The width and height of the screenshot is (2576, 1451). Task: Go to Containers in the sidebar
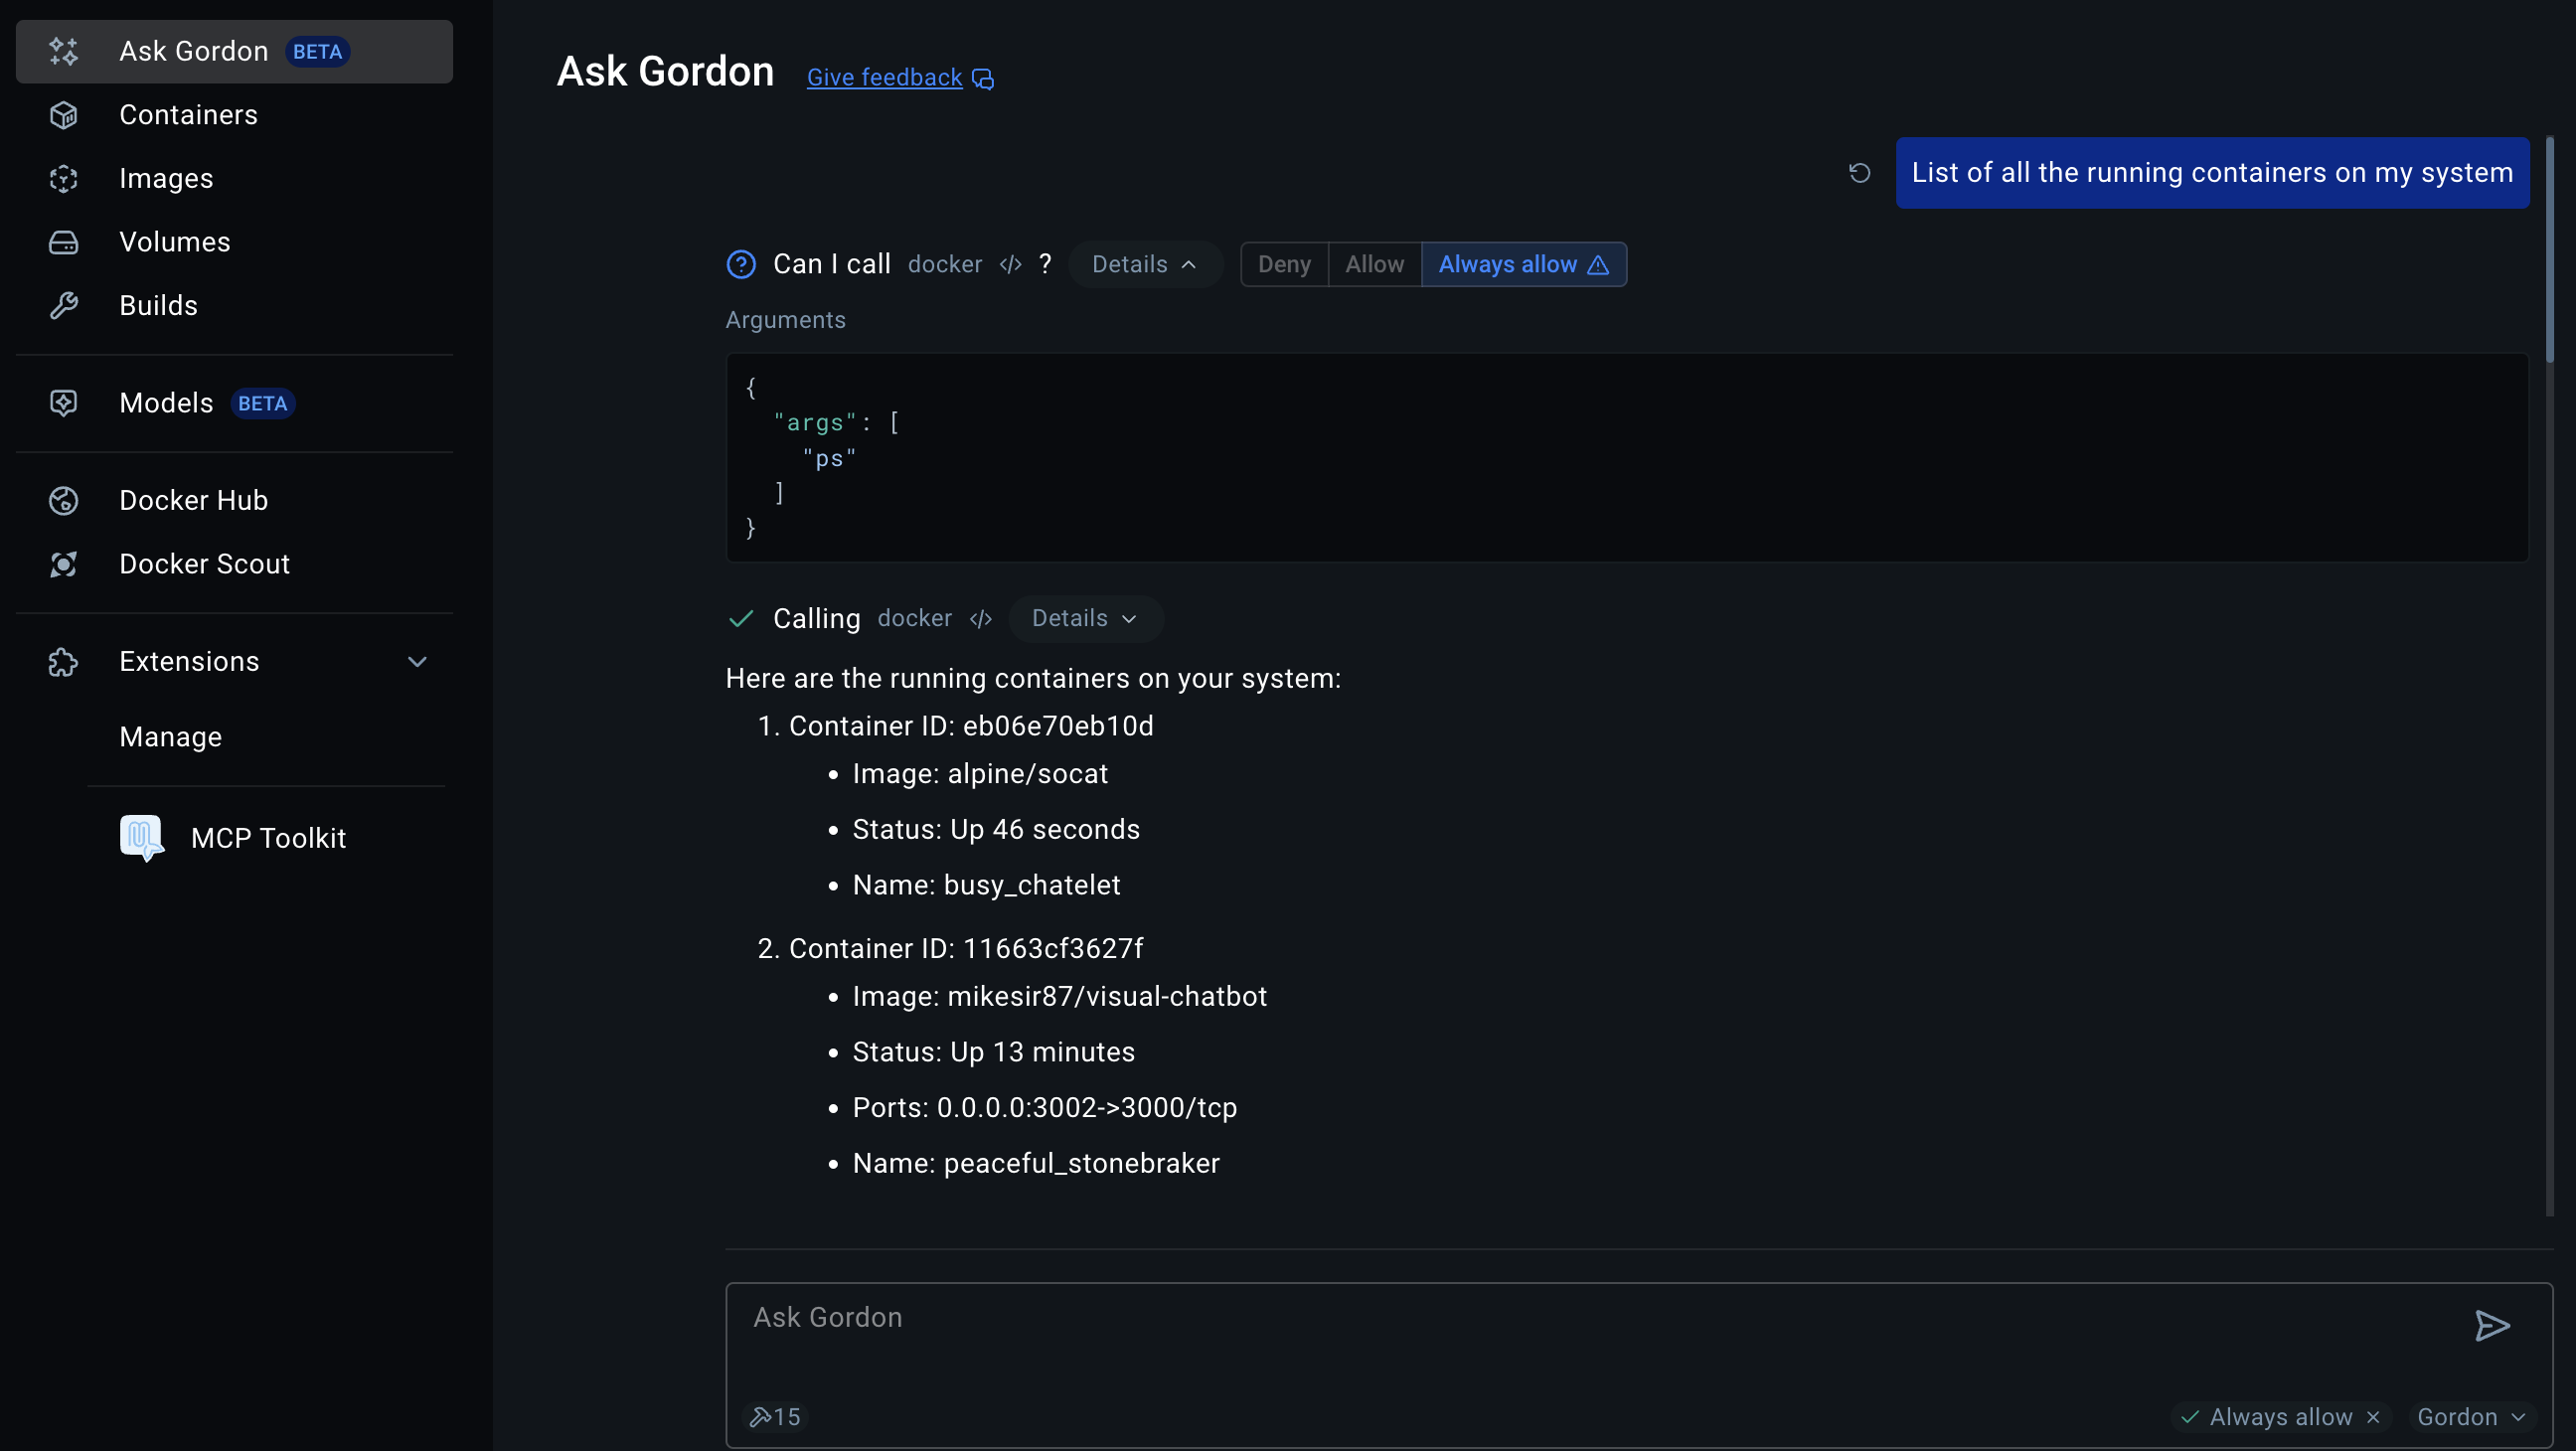coord(234,115)
